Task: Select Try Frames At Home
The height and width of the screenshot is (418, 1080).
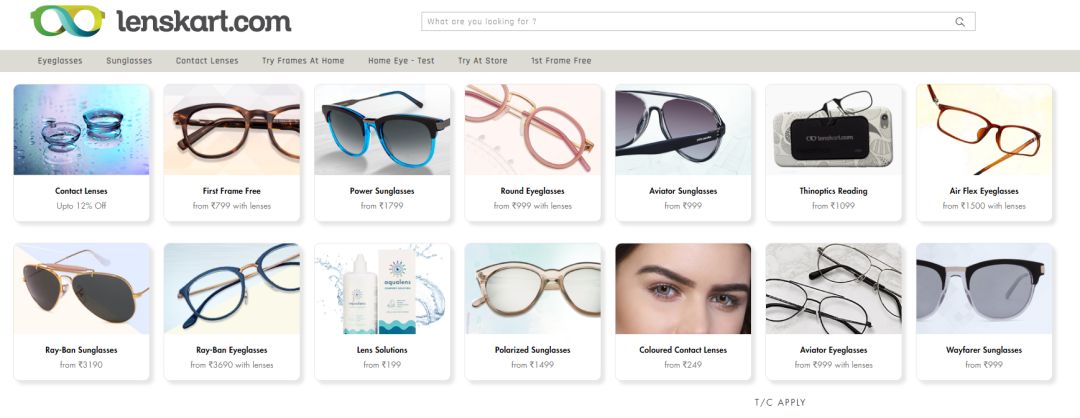Action: click(x=303, y=61)
